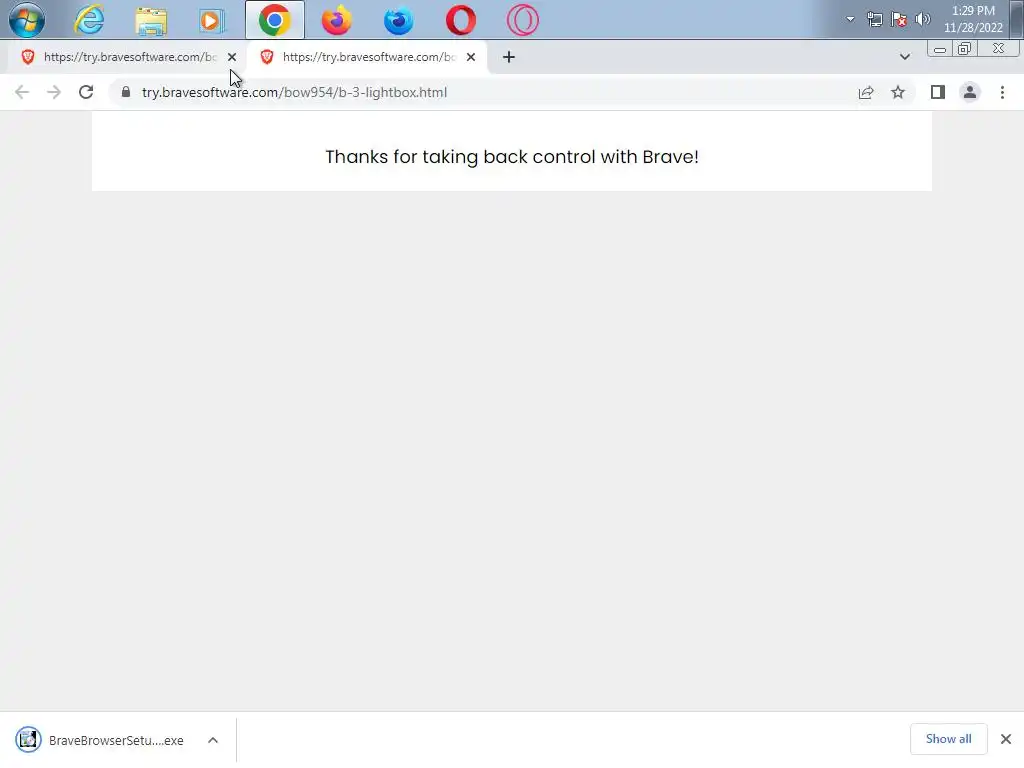Click the volume speaker tray icon

[x=922, y=19]
